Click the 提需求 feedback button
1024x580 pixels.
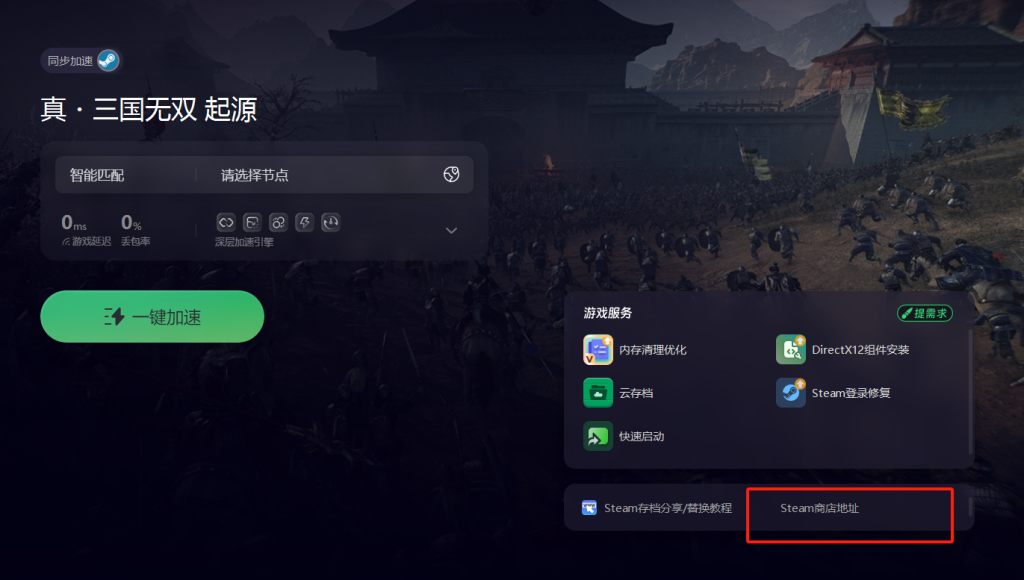click(x=925, y=314)
